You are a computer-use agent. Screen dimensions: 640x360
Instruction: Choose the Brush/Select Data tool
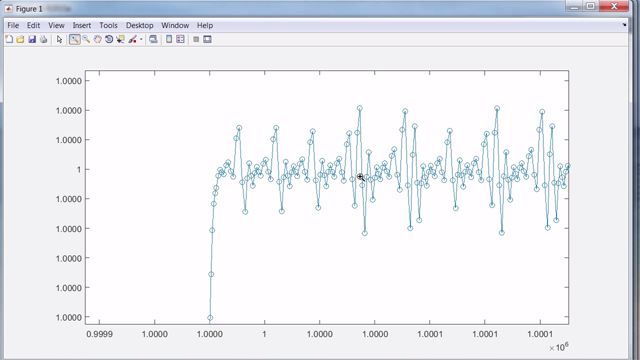133,39
